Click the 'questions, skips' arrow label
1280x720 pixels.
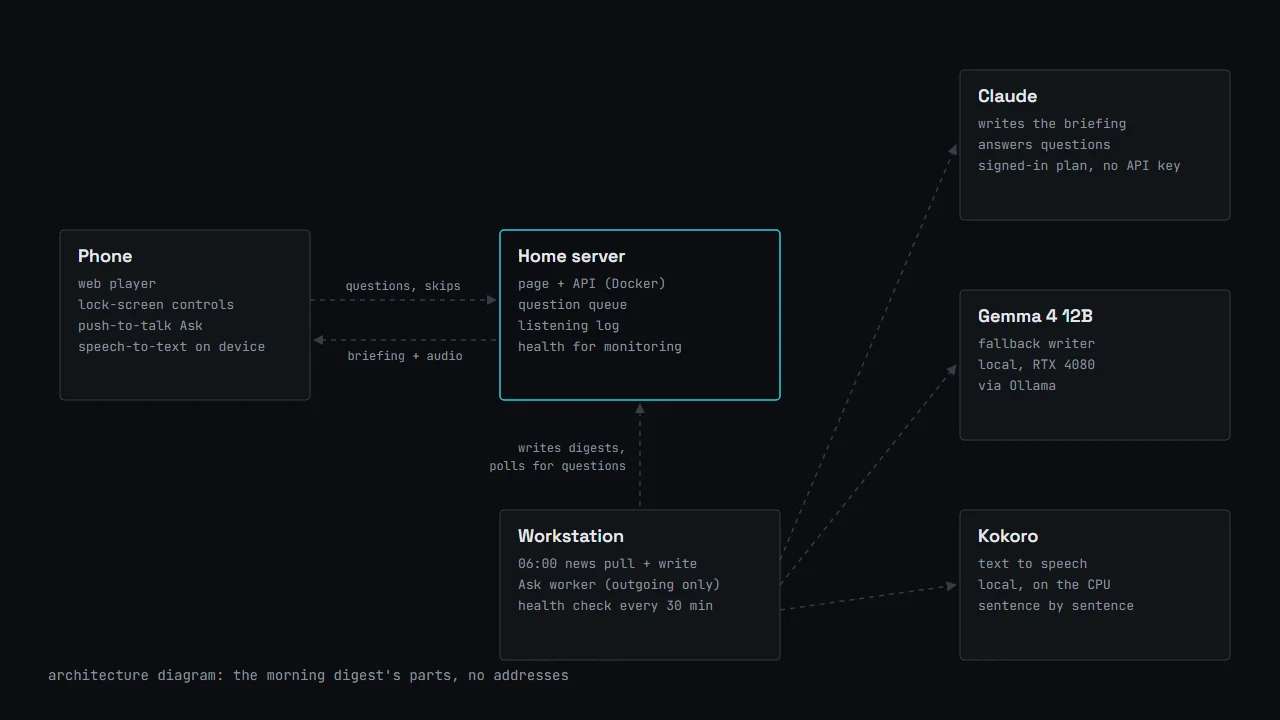pos(403,286)
